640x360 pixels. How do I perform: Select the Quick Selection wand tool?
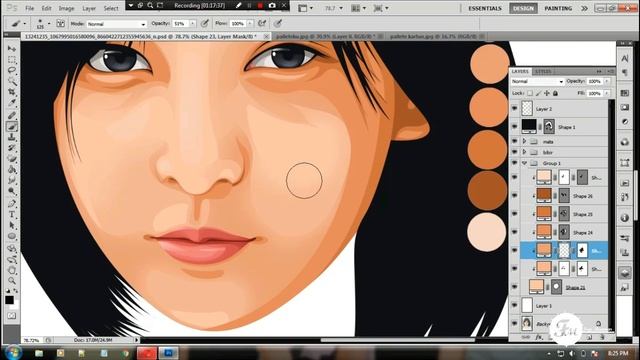pos(12,81)
